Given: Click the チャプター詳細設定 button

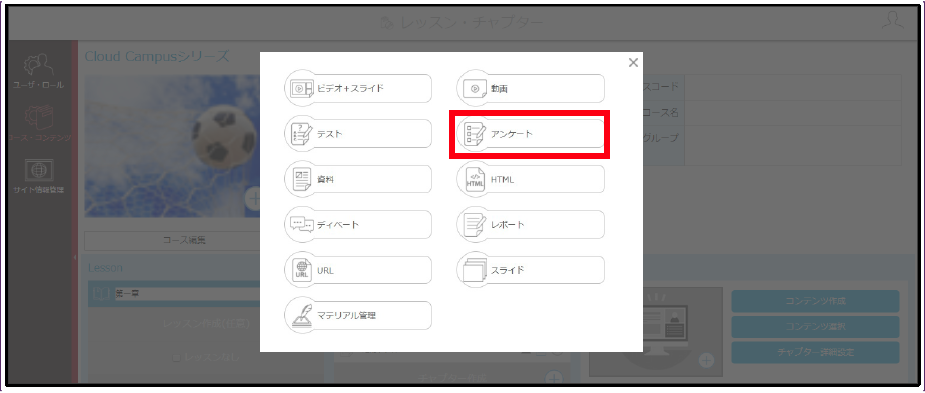Looking at the screenshot, I should point(815,352).
